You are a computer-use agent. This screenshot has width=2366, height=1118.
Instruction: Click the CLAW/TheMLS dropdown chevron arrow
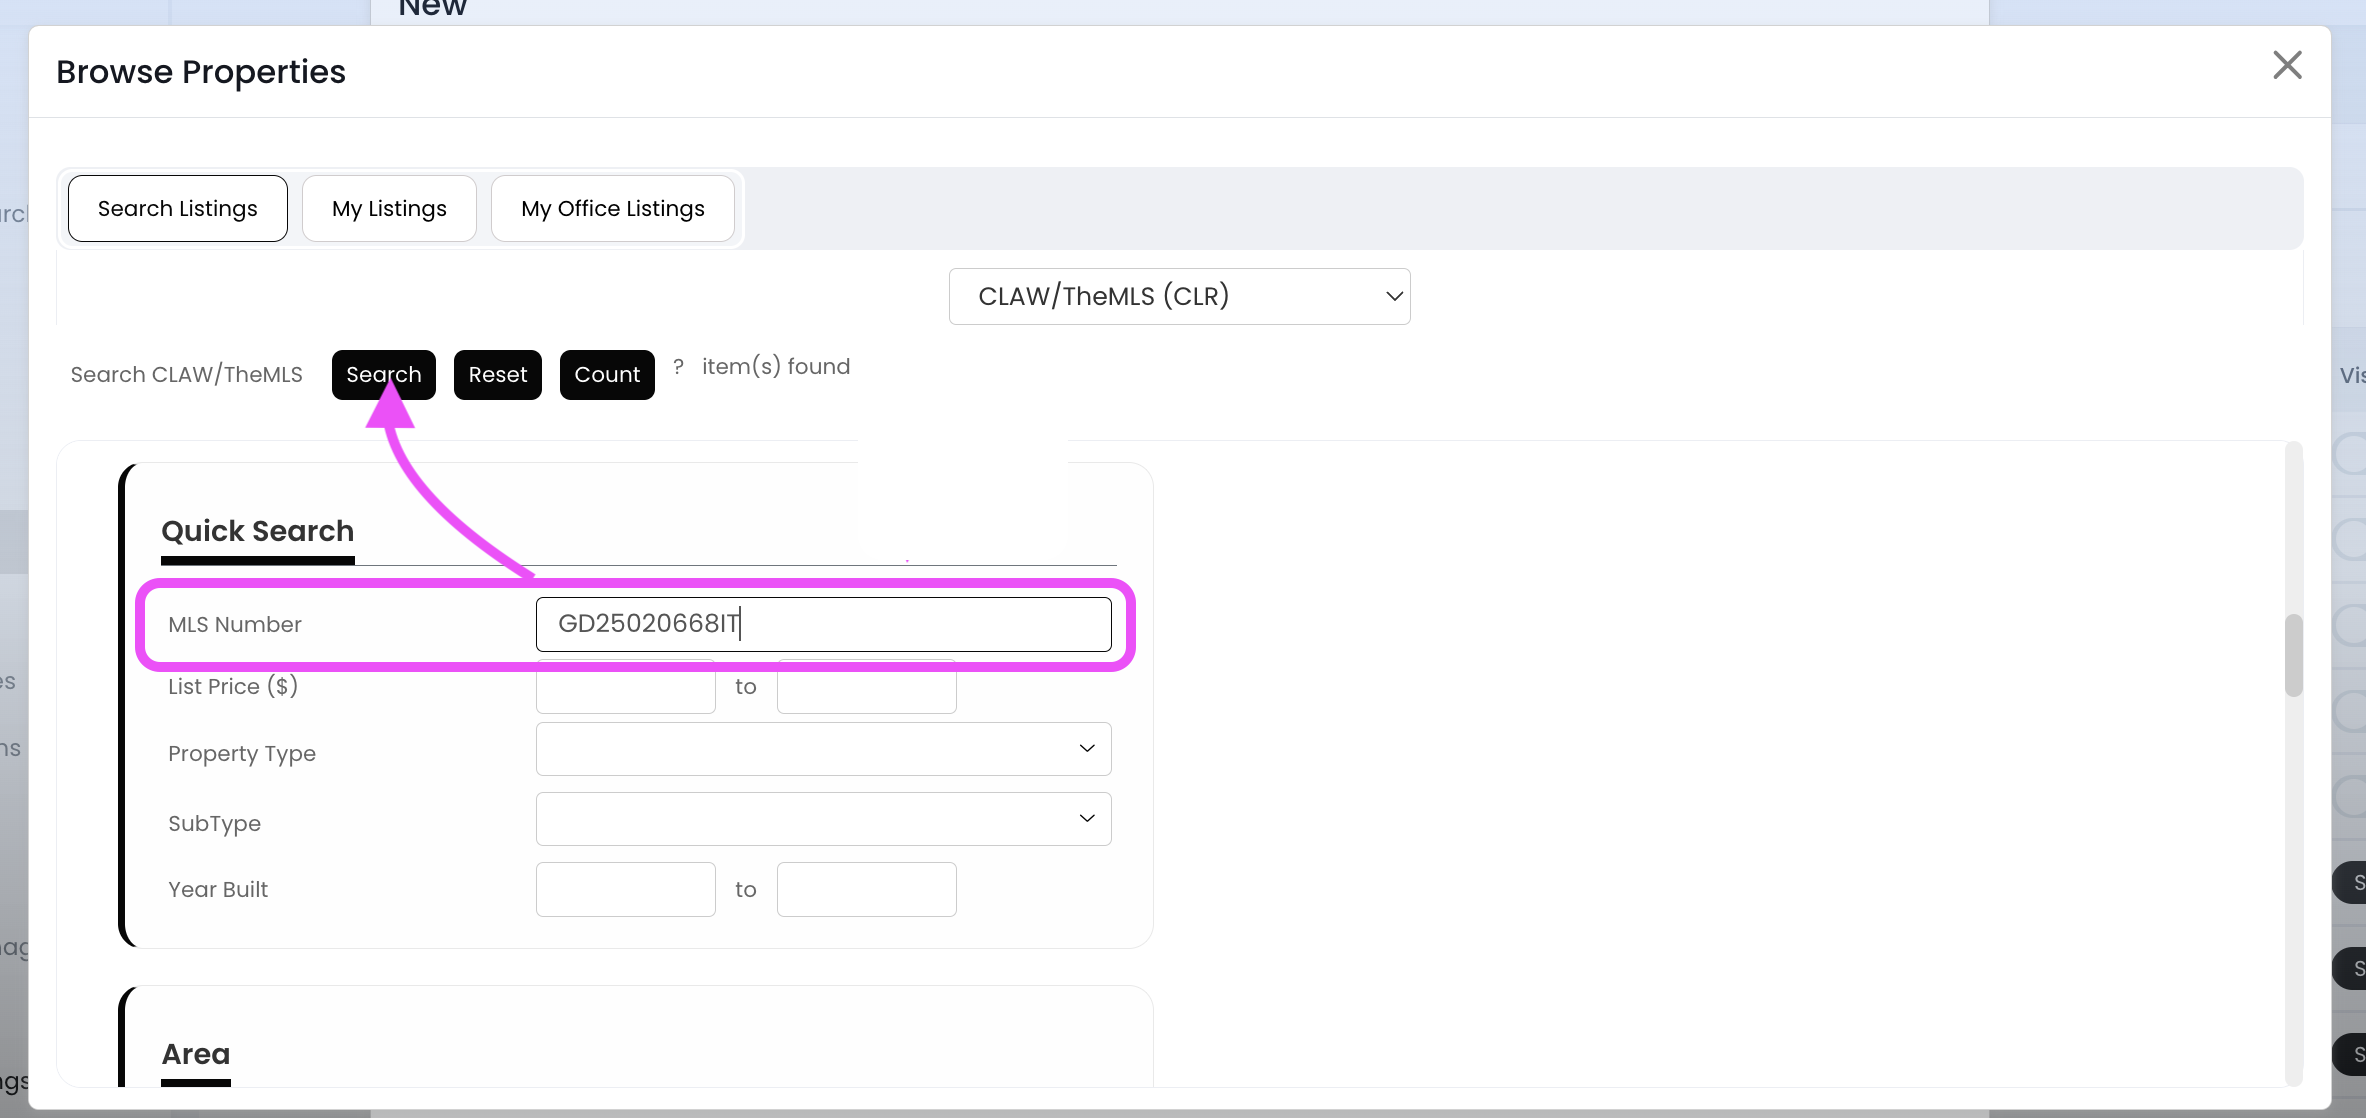click(1394, 296)
